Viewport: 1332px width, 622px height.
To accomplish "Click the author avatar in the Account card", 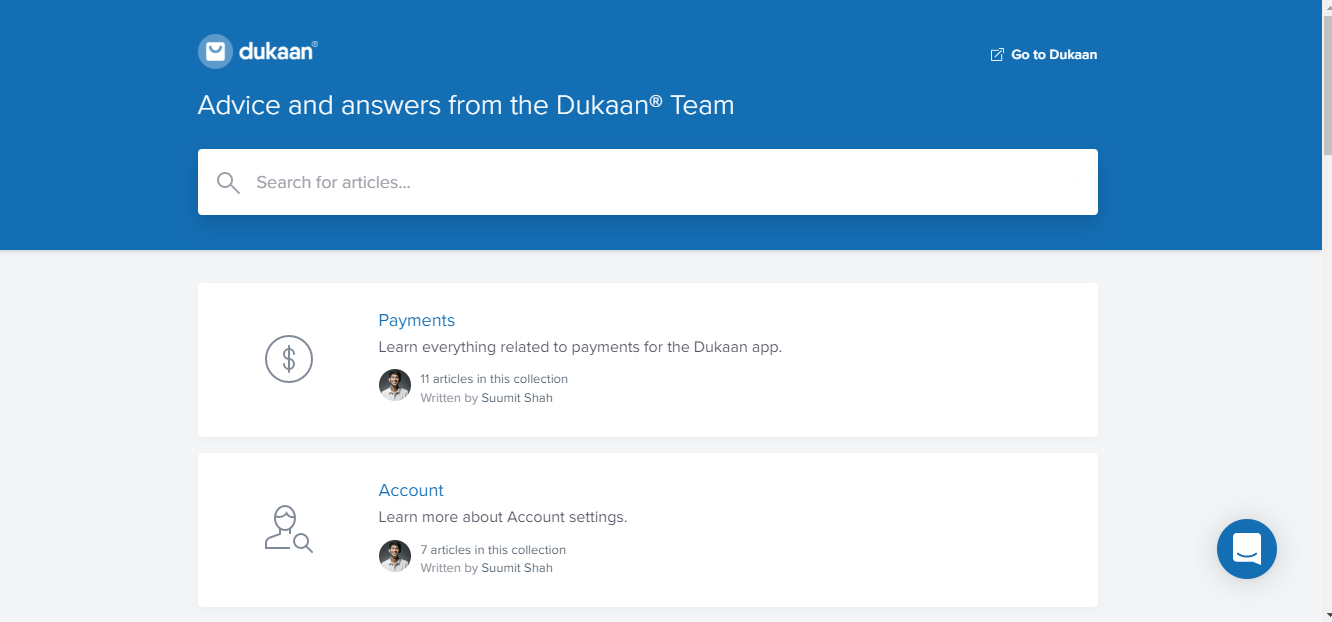I will click(395, 556).
